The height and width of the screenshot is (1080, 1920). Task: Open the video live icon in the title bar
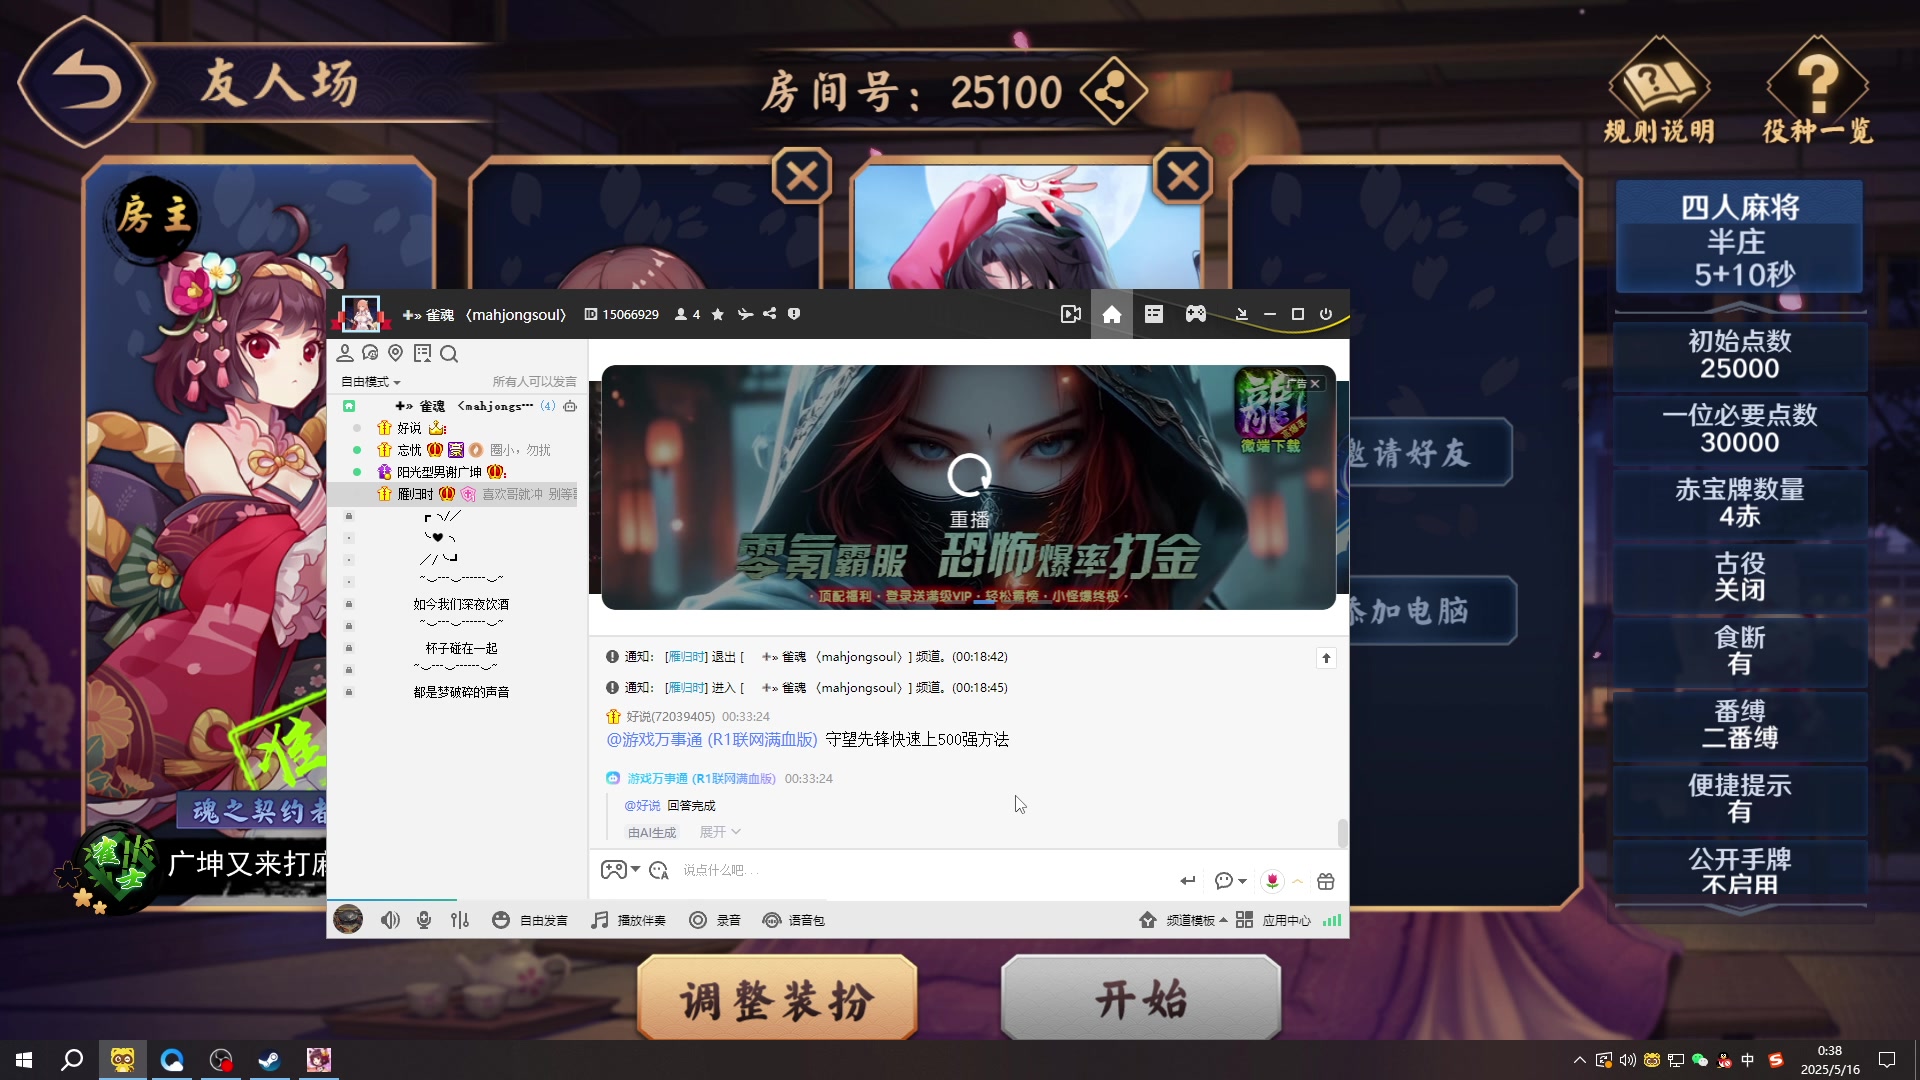[1071, 314]
